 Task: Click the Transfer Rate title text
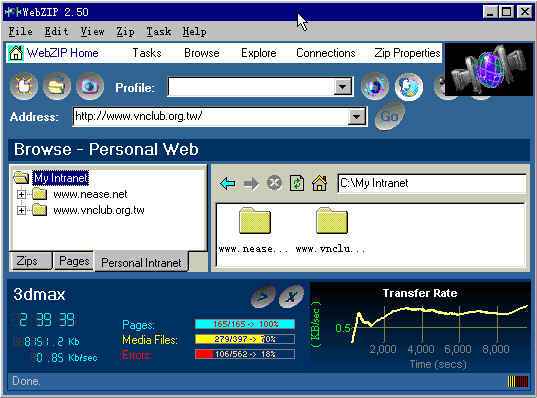tap(420, 293)
